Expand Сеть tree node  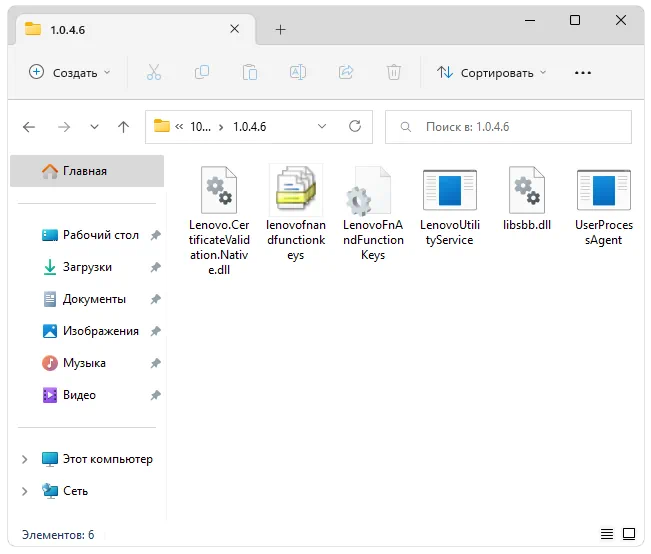tap(24, 491)
